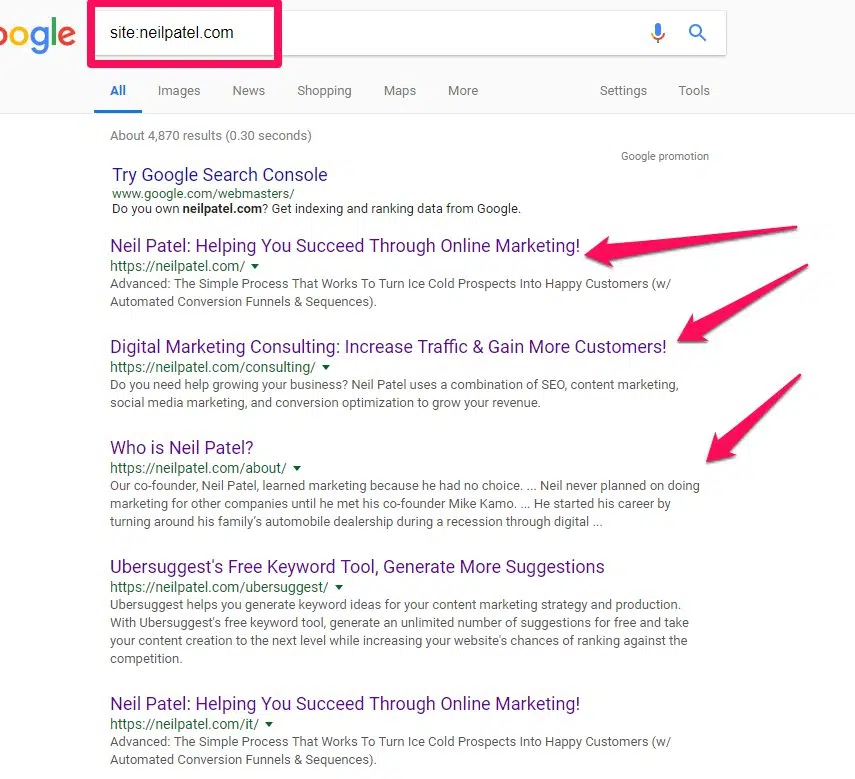Click the Tools option

[x=694, y=90]
